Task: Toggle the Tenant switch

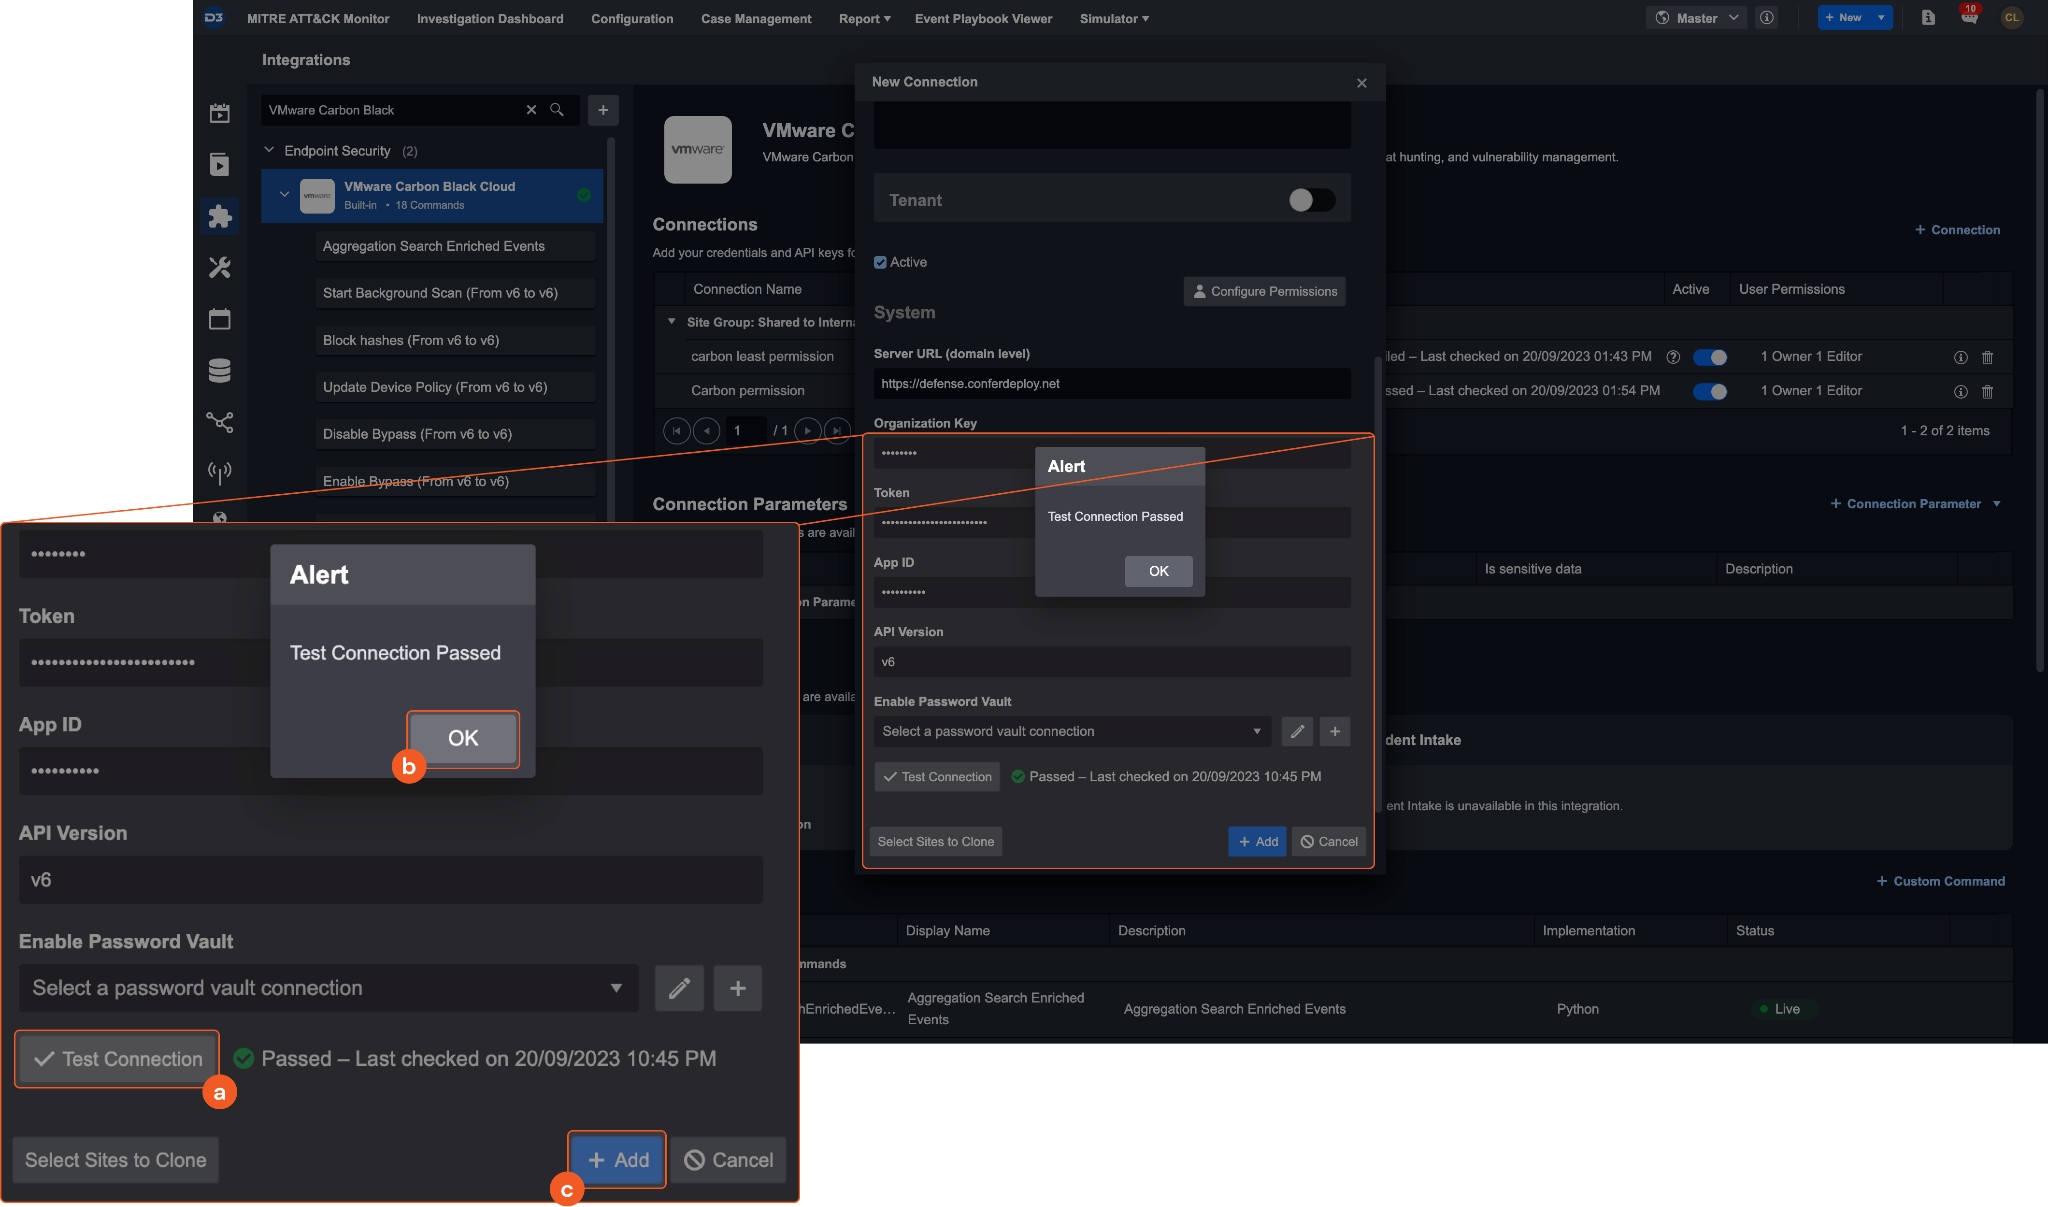Action: point(1311,200)
